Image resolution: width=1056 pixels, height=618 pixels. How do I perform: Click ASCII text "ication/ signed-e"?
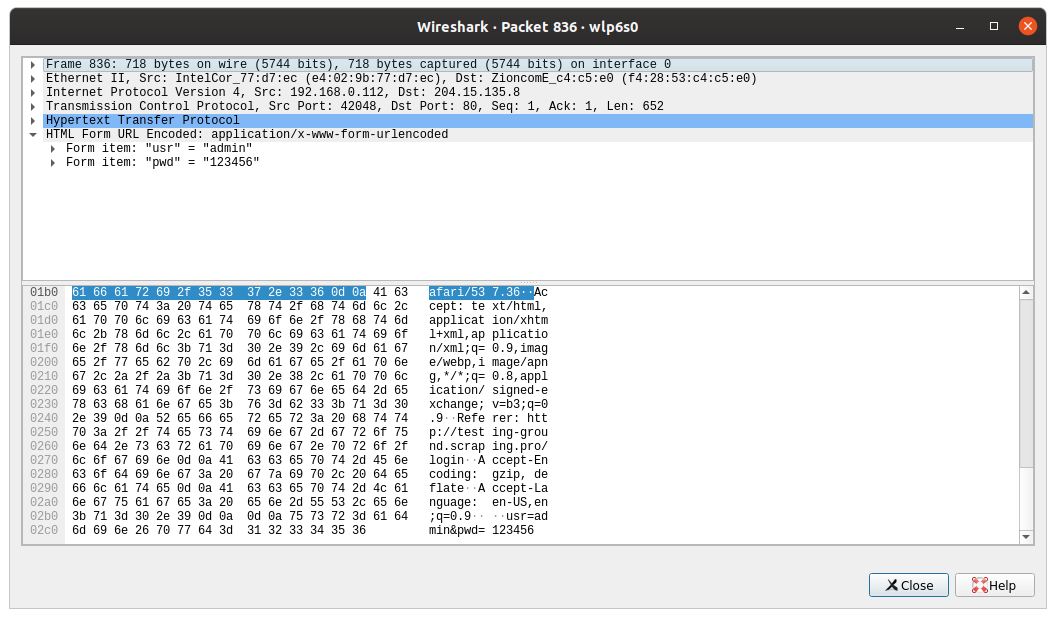(488, 390)
